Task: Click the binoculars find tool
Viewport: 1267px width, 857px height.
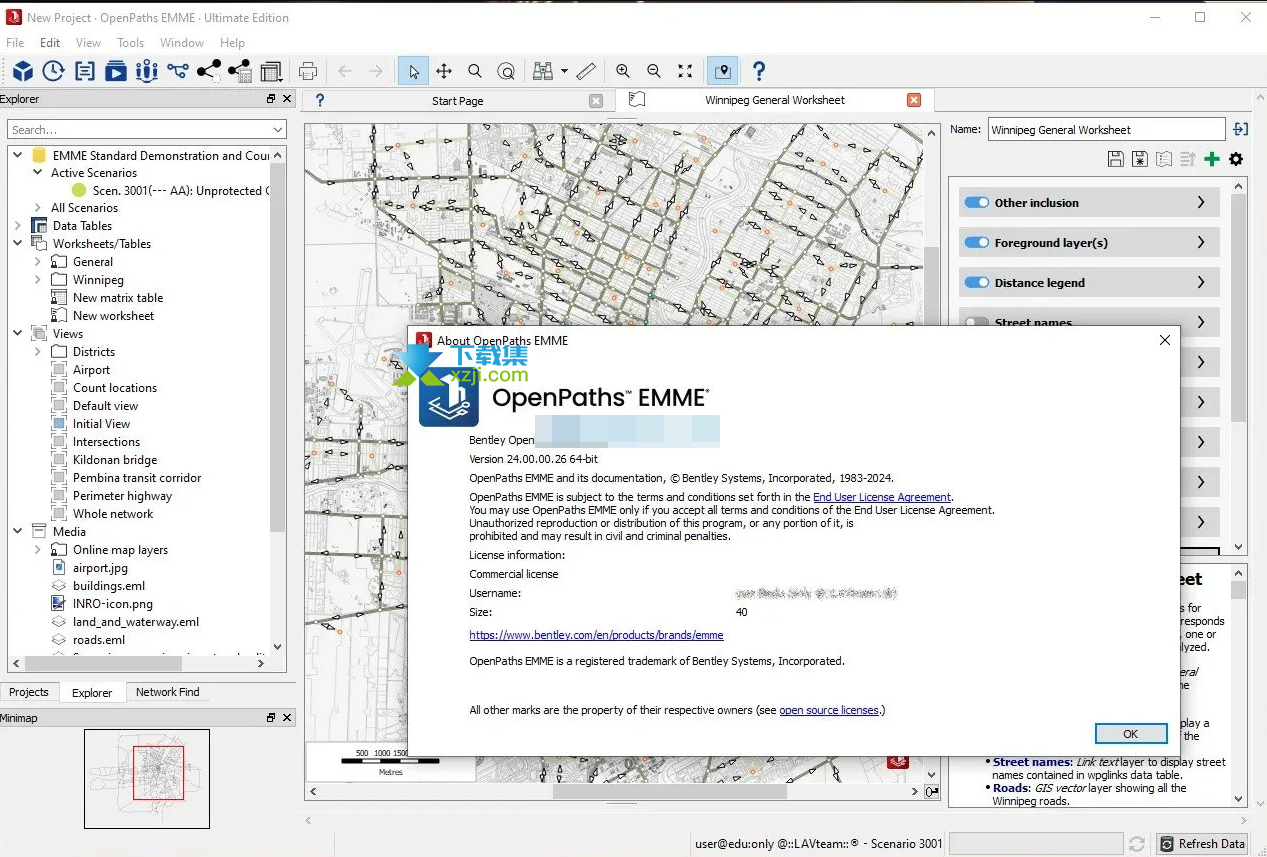Action: [x=543, y=71]
